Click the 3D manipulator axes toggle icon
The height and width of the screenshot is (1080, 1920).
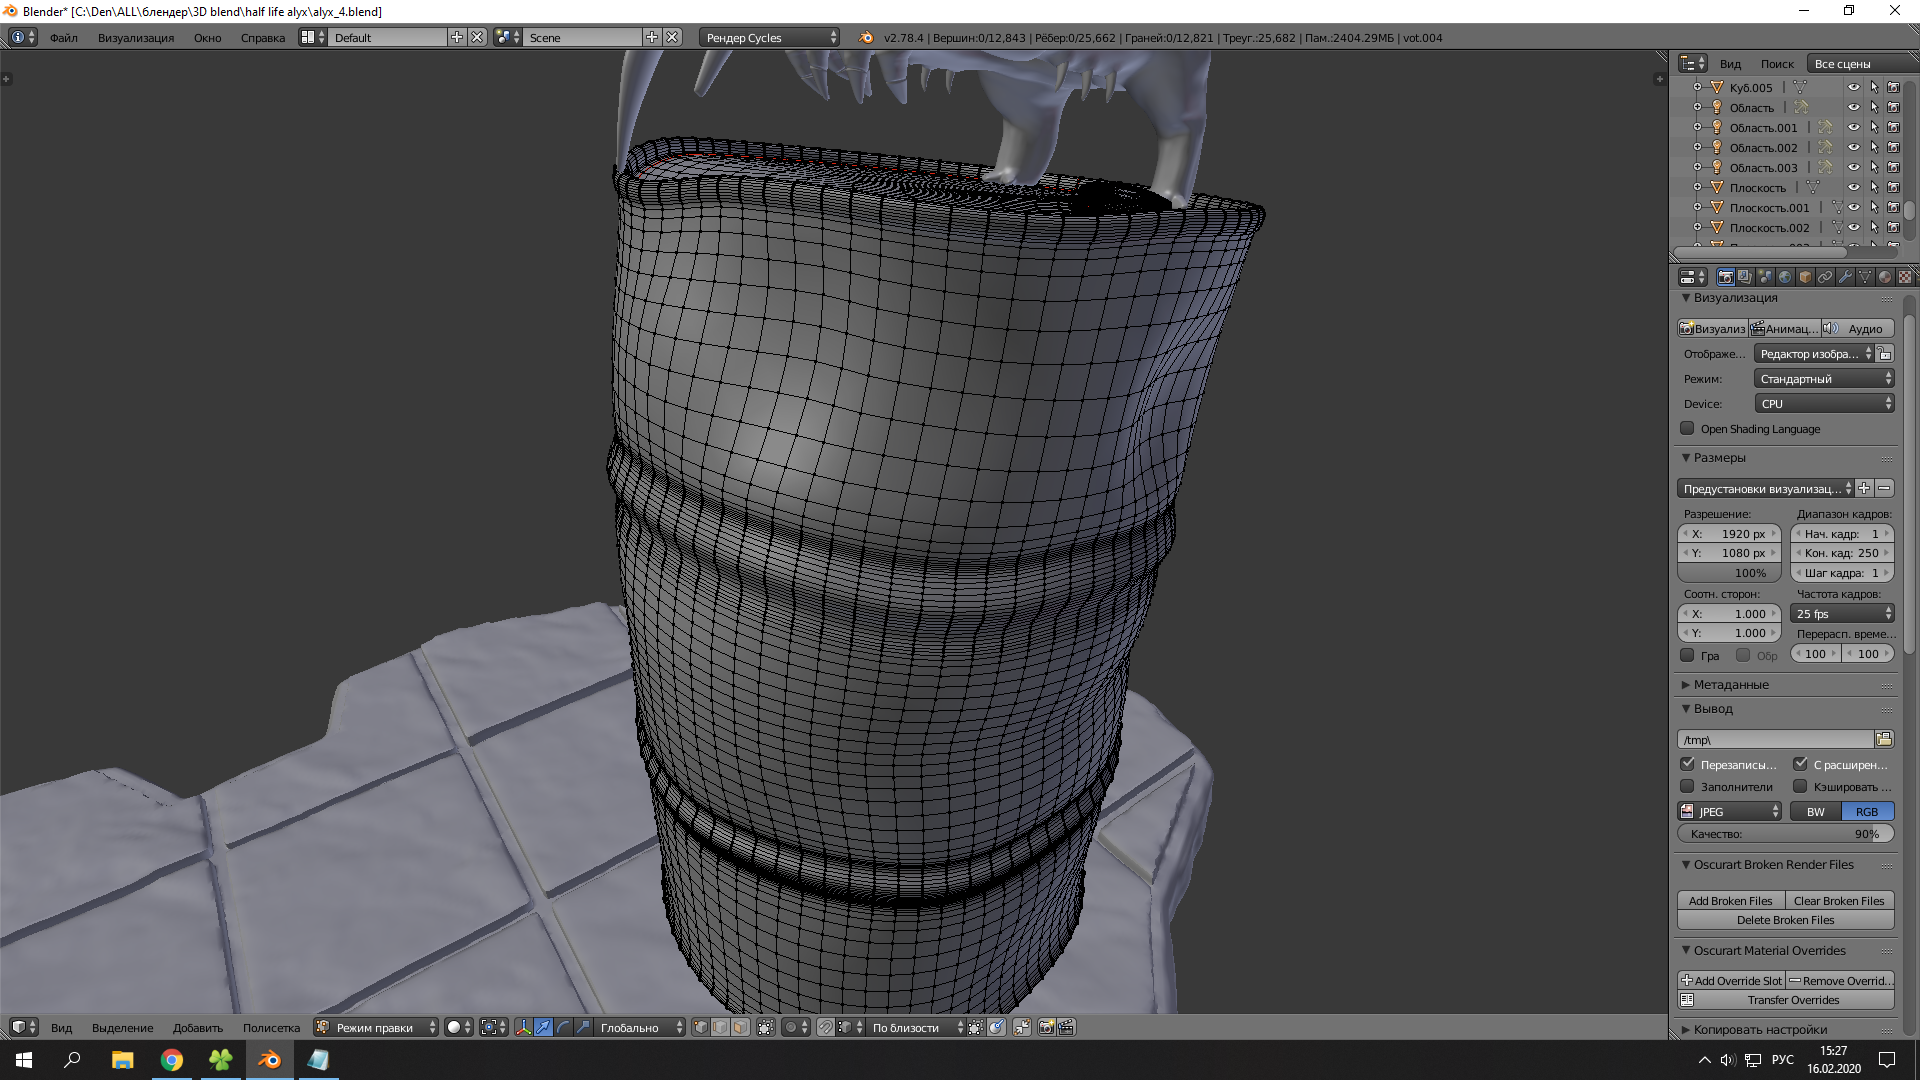(x=523, y=1027)
